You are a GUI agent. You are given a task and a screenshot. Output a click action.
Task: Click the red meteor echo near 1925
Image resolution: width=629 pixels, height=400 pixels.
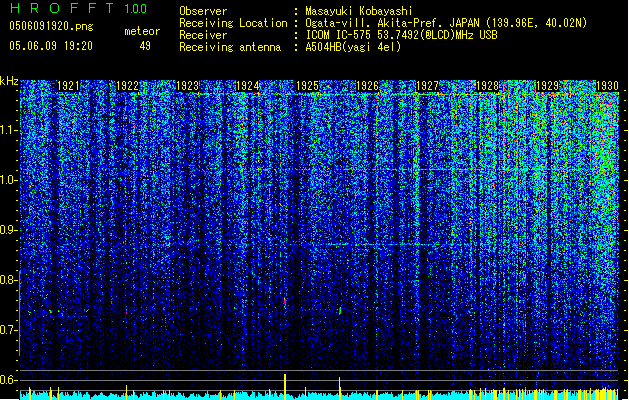tap(285, 301)
